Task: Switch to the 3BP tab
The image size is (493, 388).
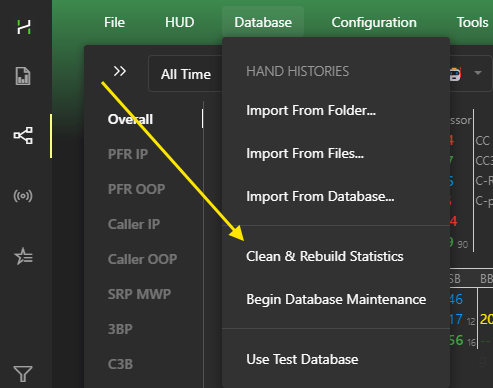Action: tap(120, 329)
